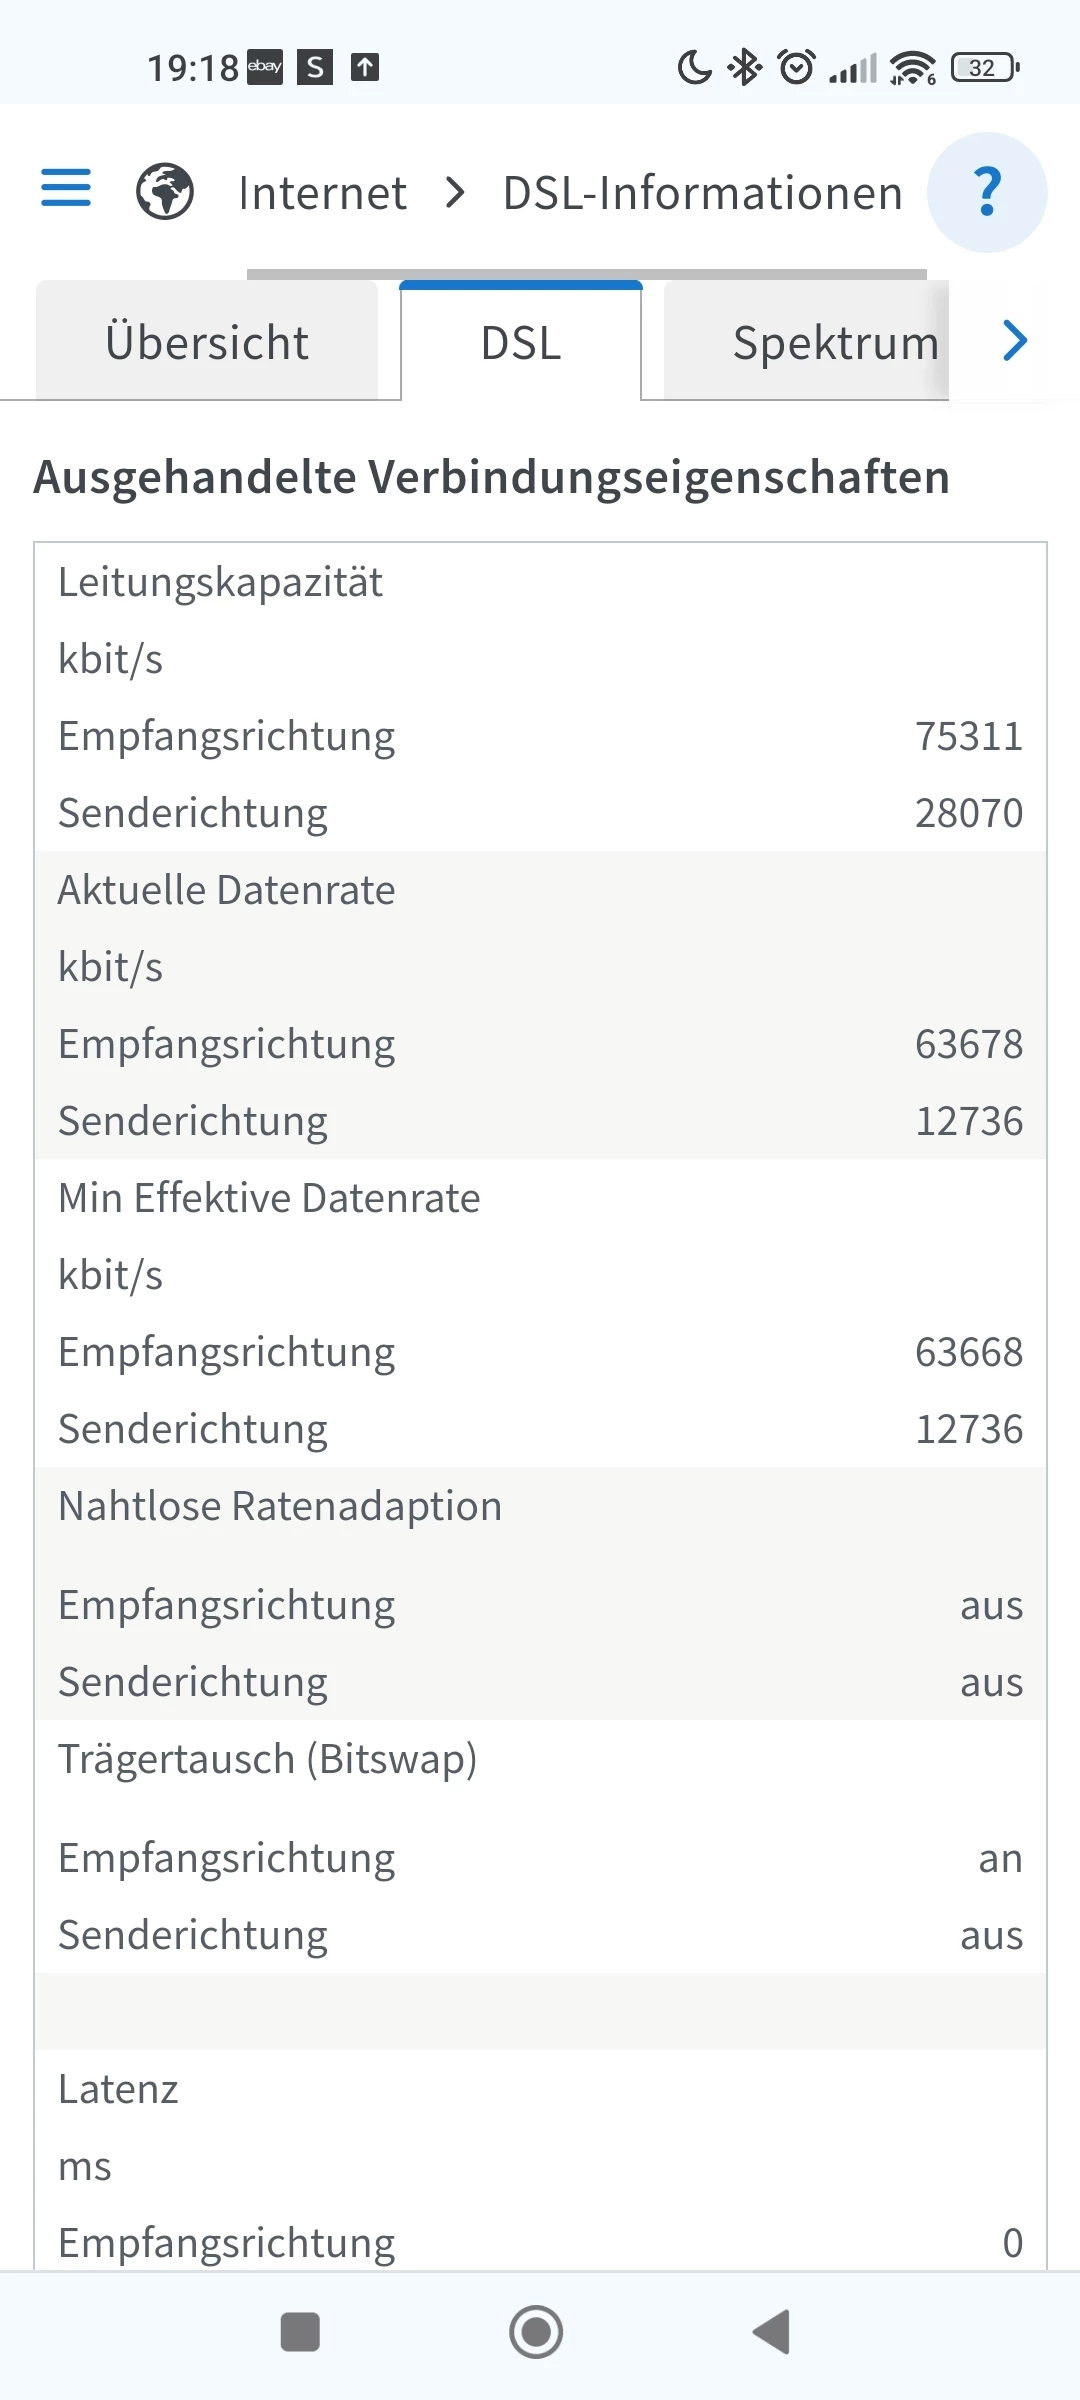
Task: Tap the globe Internet icon
Action: 165,191
